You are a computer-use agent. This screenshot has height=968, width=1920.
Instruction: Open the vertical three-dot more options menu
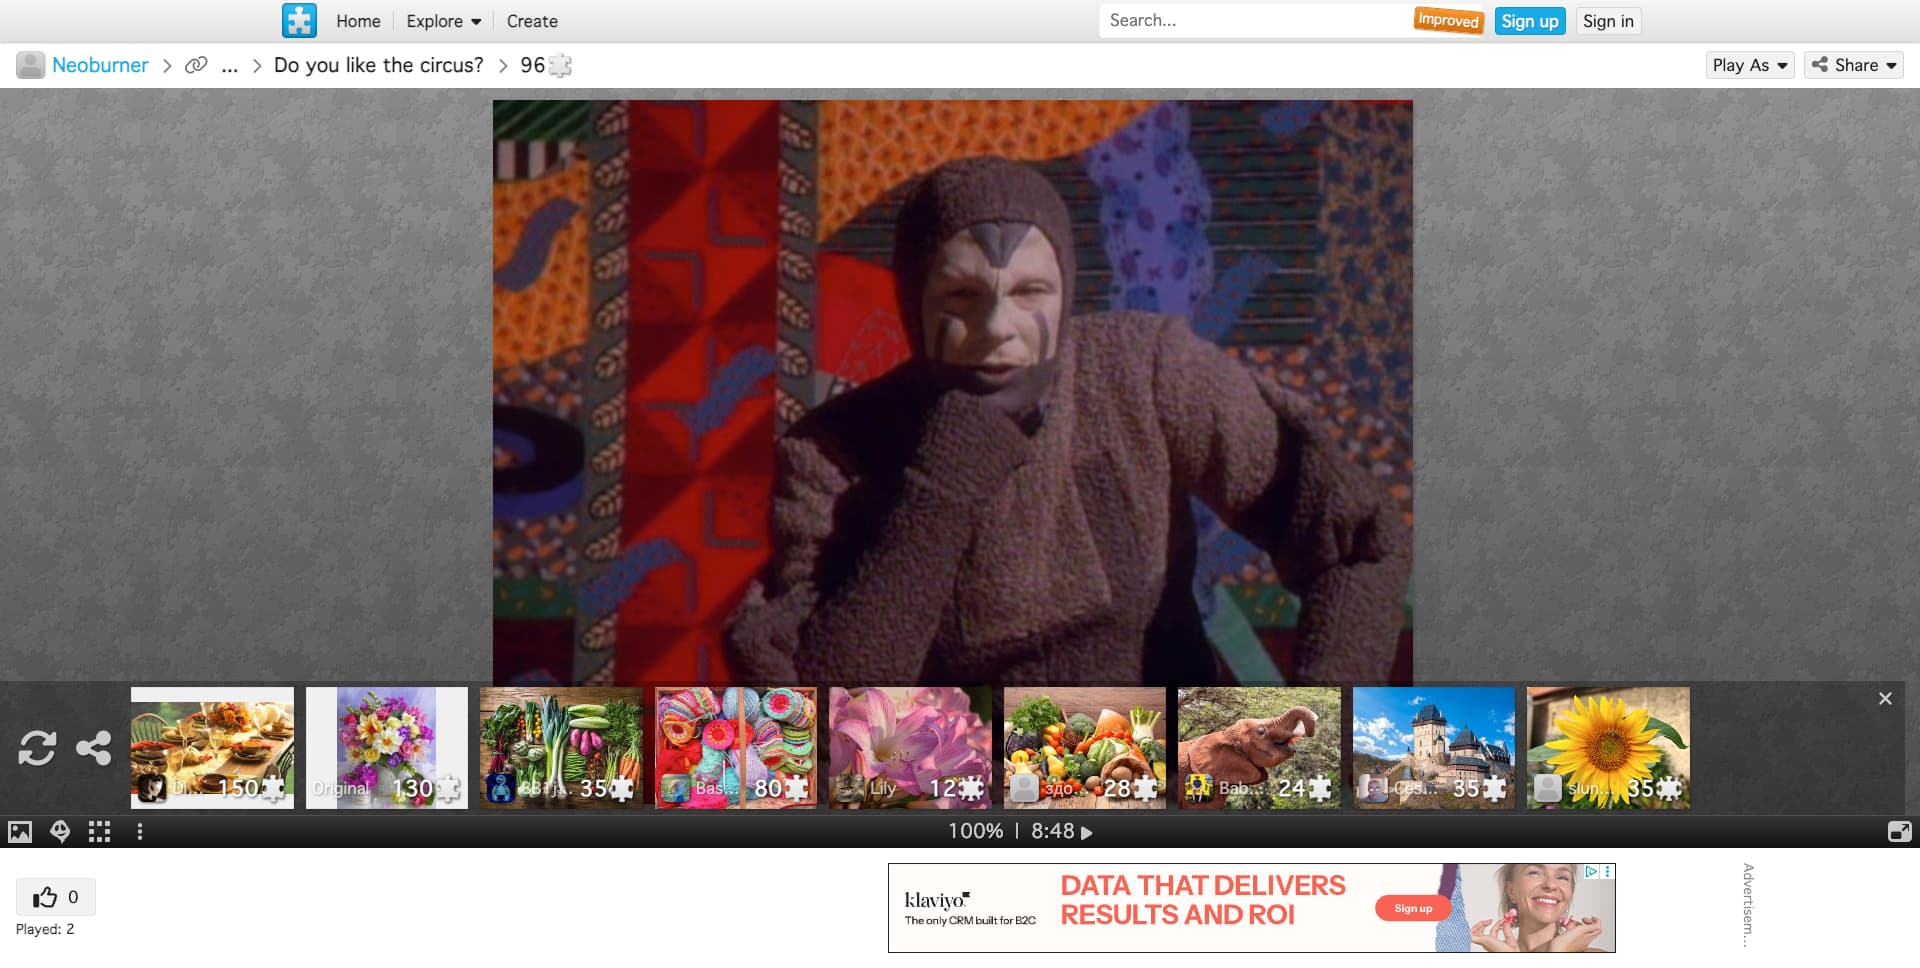(140, 832)
